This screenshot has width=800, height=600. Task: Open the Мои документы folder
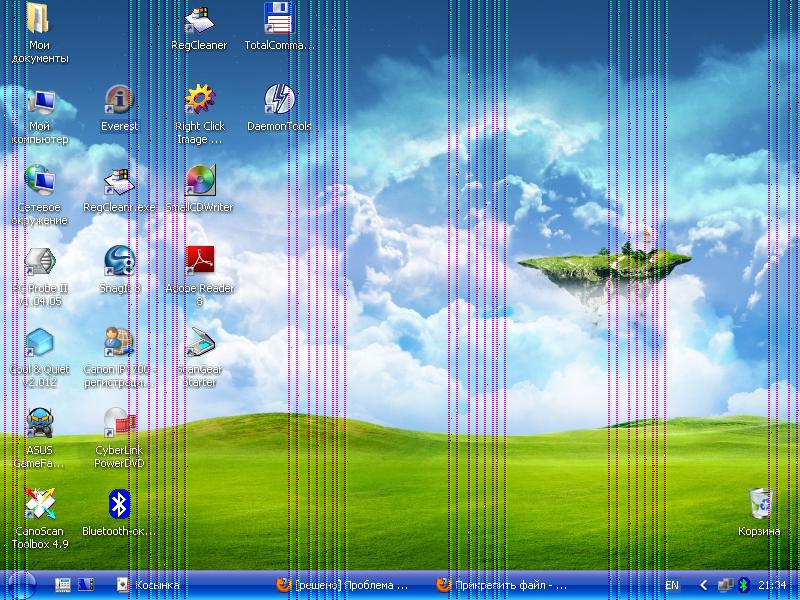click(40, 20)
